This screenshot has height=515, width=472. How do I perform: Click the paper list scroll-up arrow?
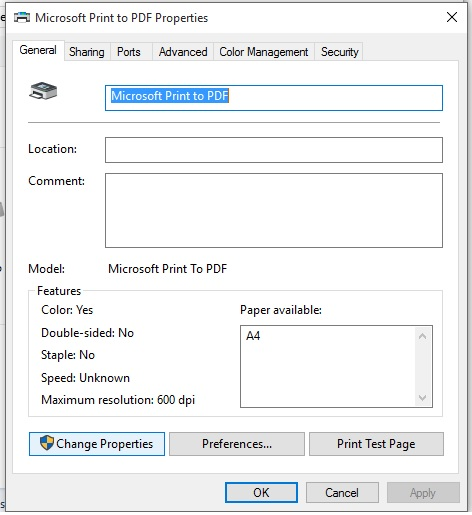[422, 336]
